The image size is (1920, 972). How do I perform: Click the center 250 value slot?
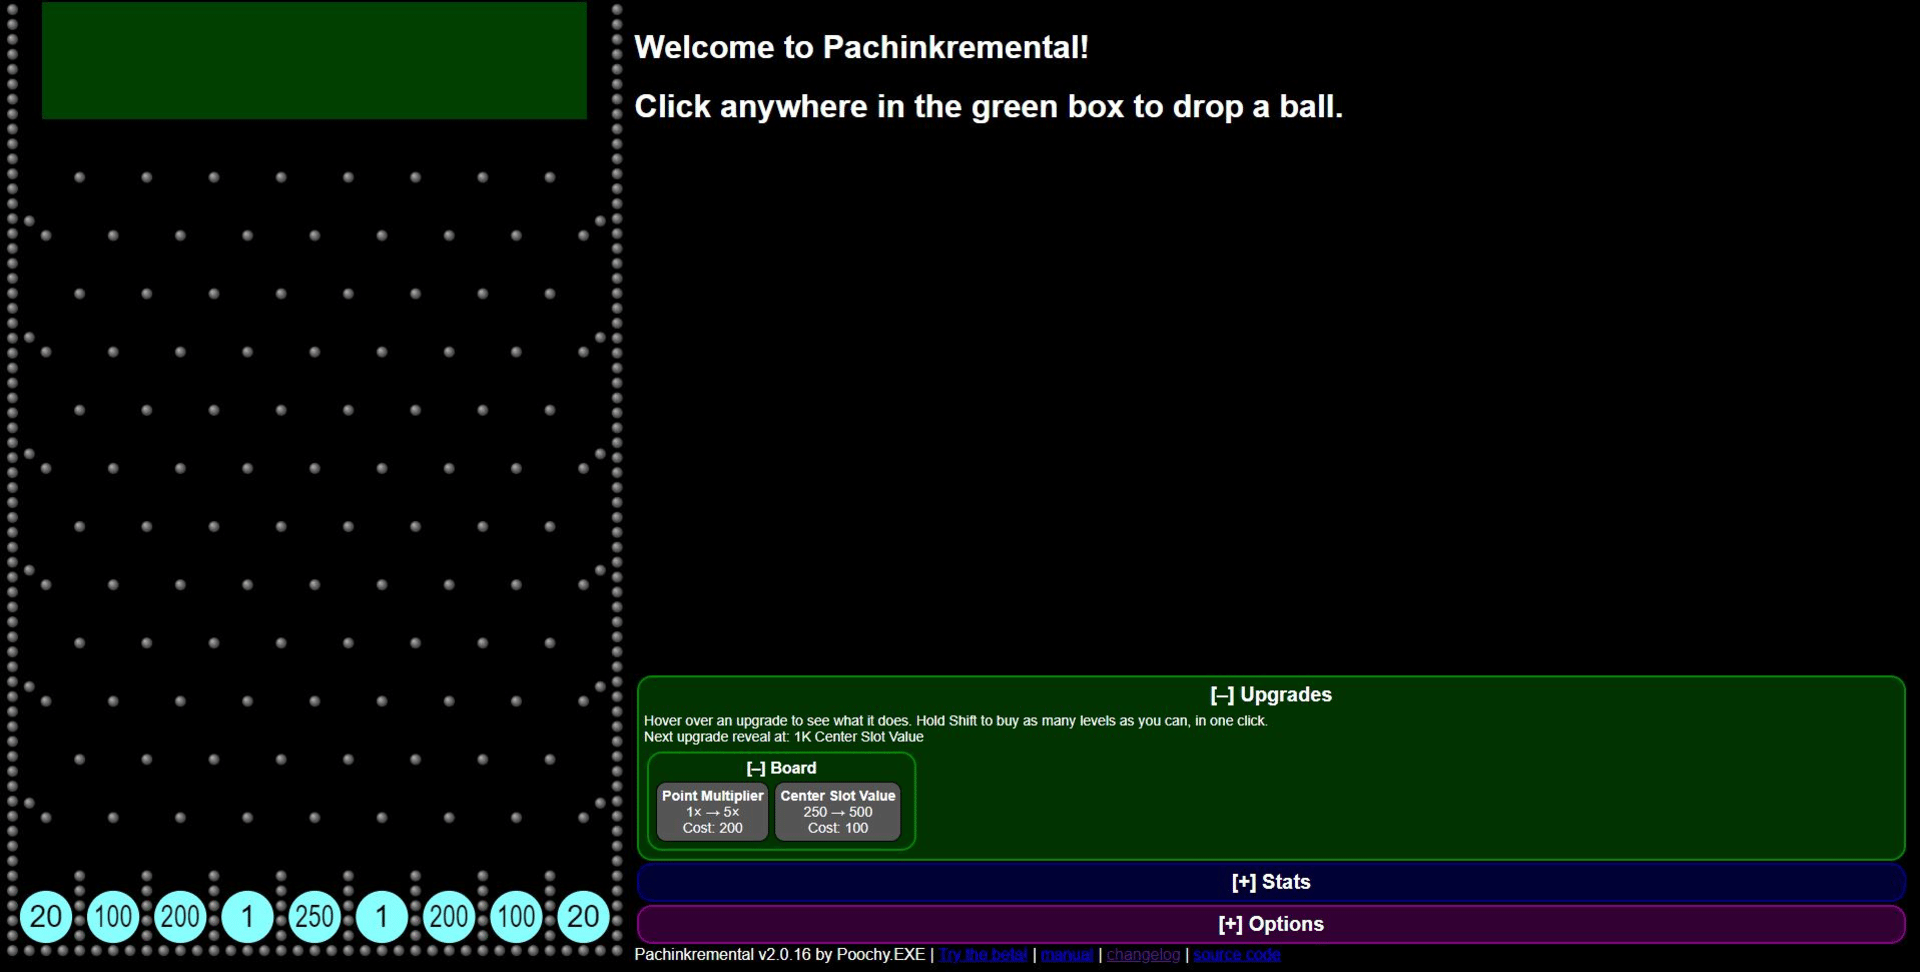tap(314, 916)
